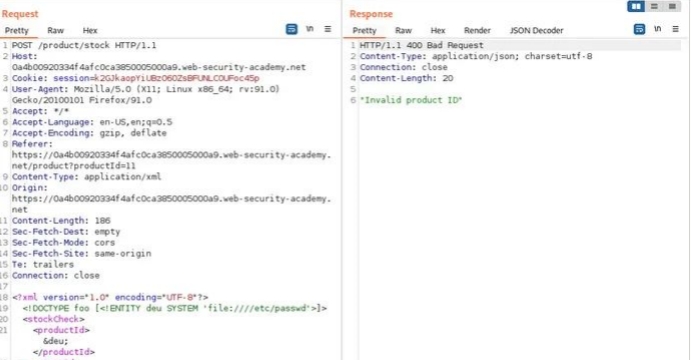Open Response panel hamburger options menu

tap(675, 29)
